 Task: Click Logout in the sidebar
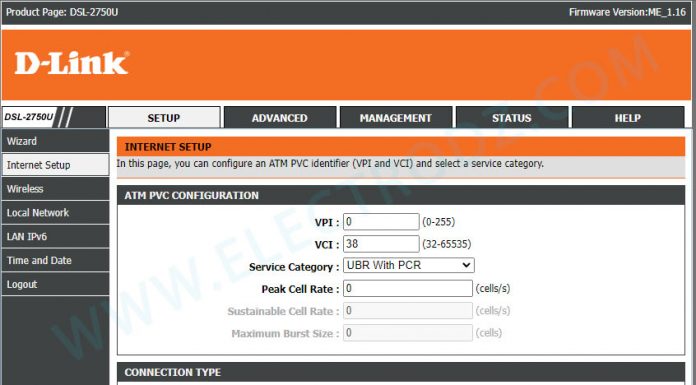click(x=55, y=284)
